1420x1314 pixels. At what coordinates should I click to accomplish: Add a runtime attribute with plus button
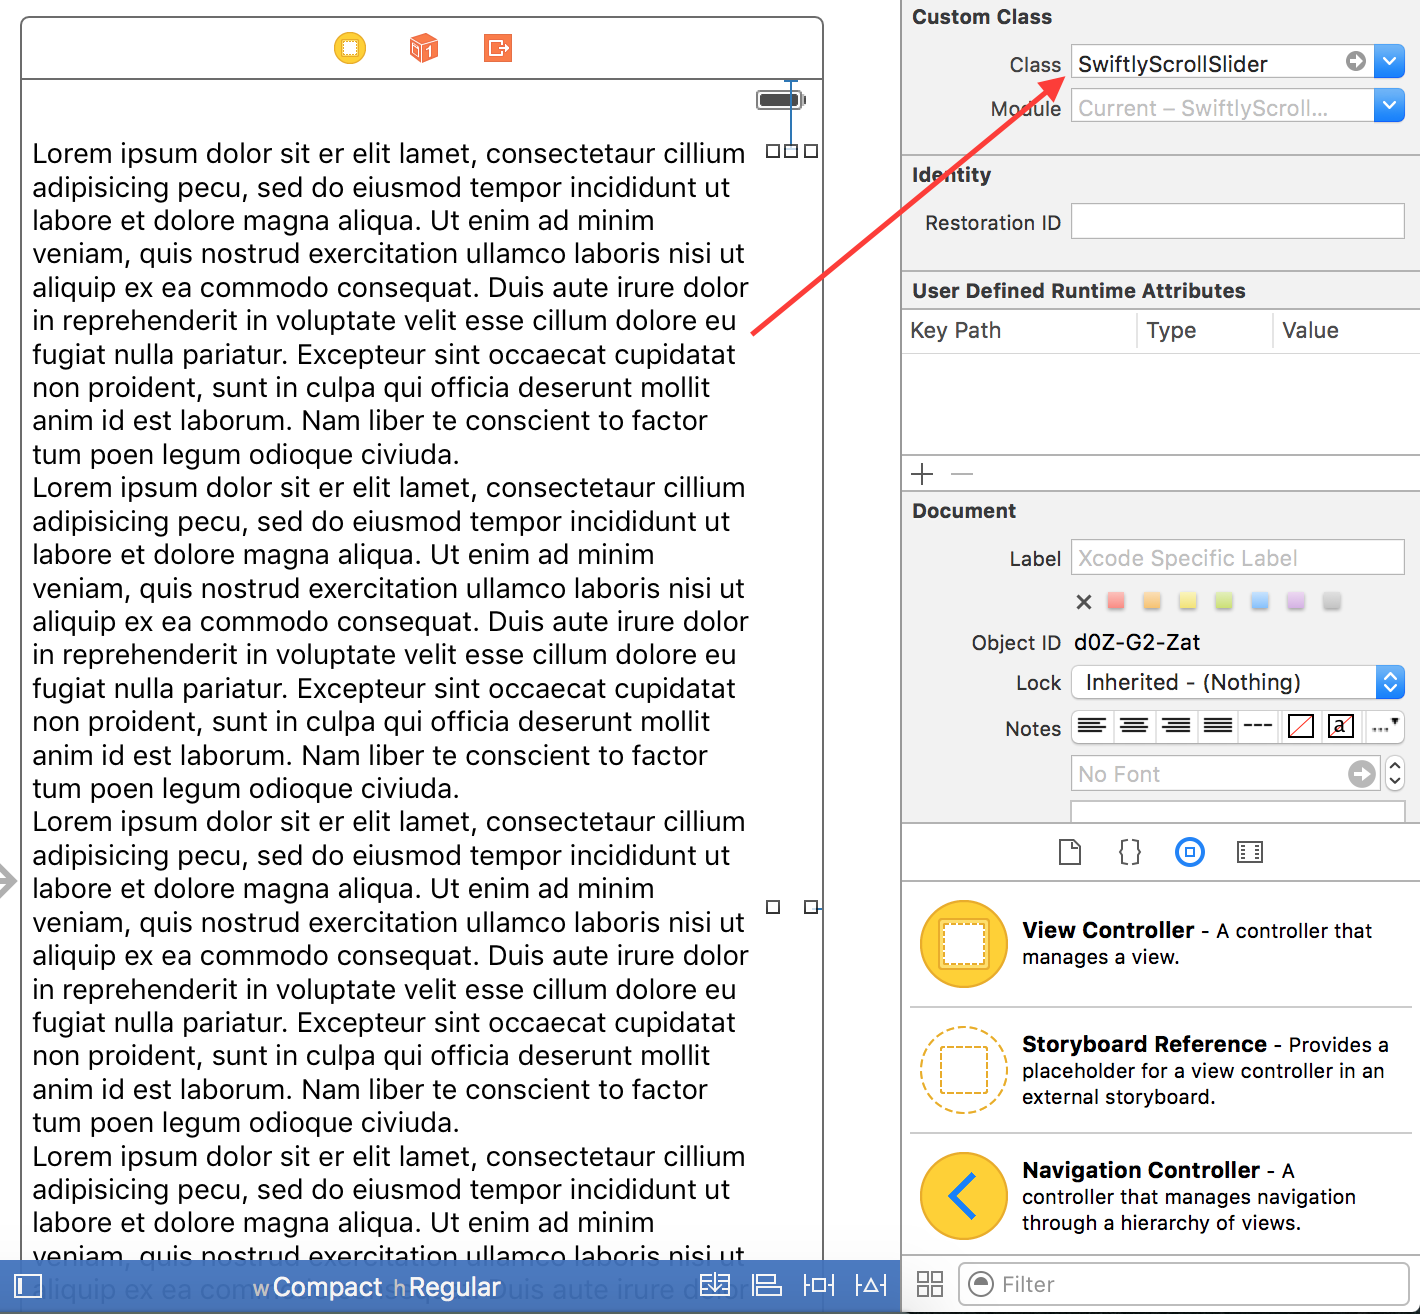(x=923, y=473)
